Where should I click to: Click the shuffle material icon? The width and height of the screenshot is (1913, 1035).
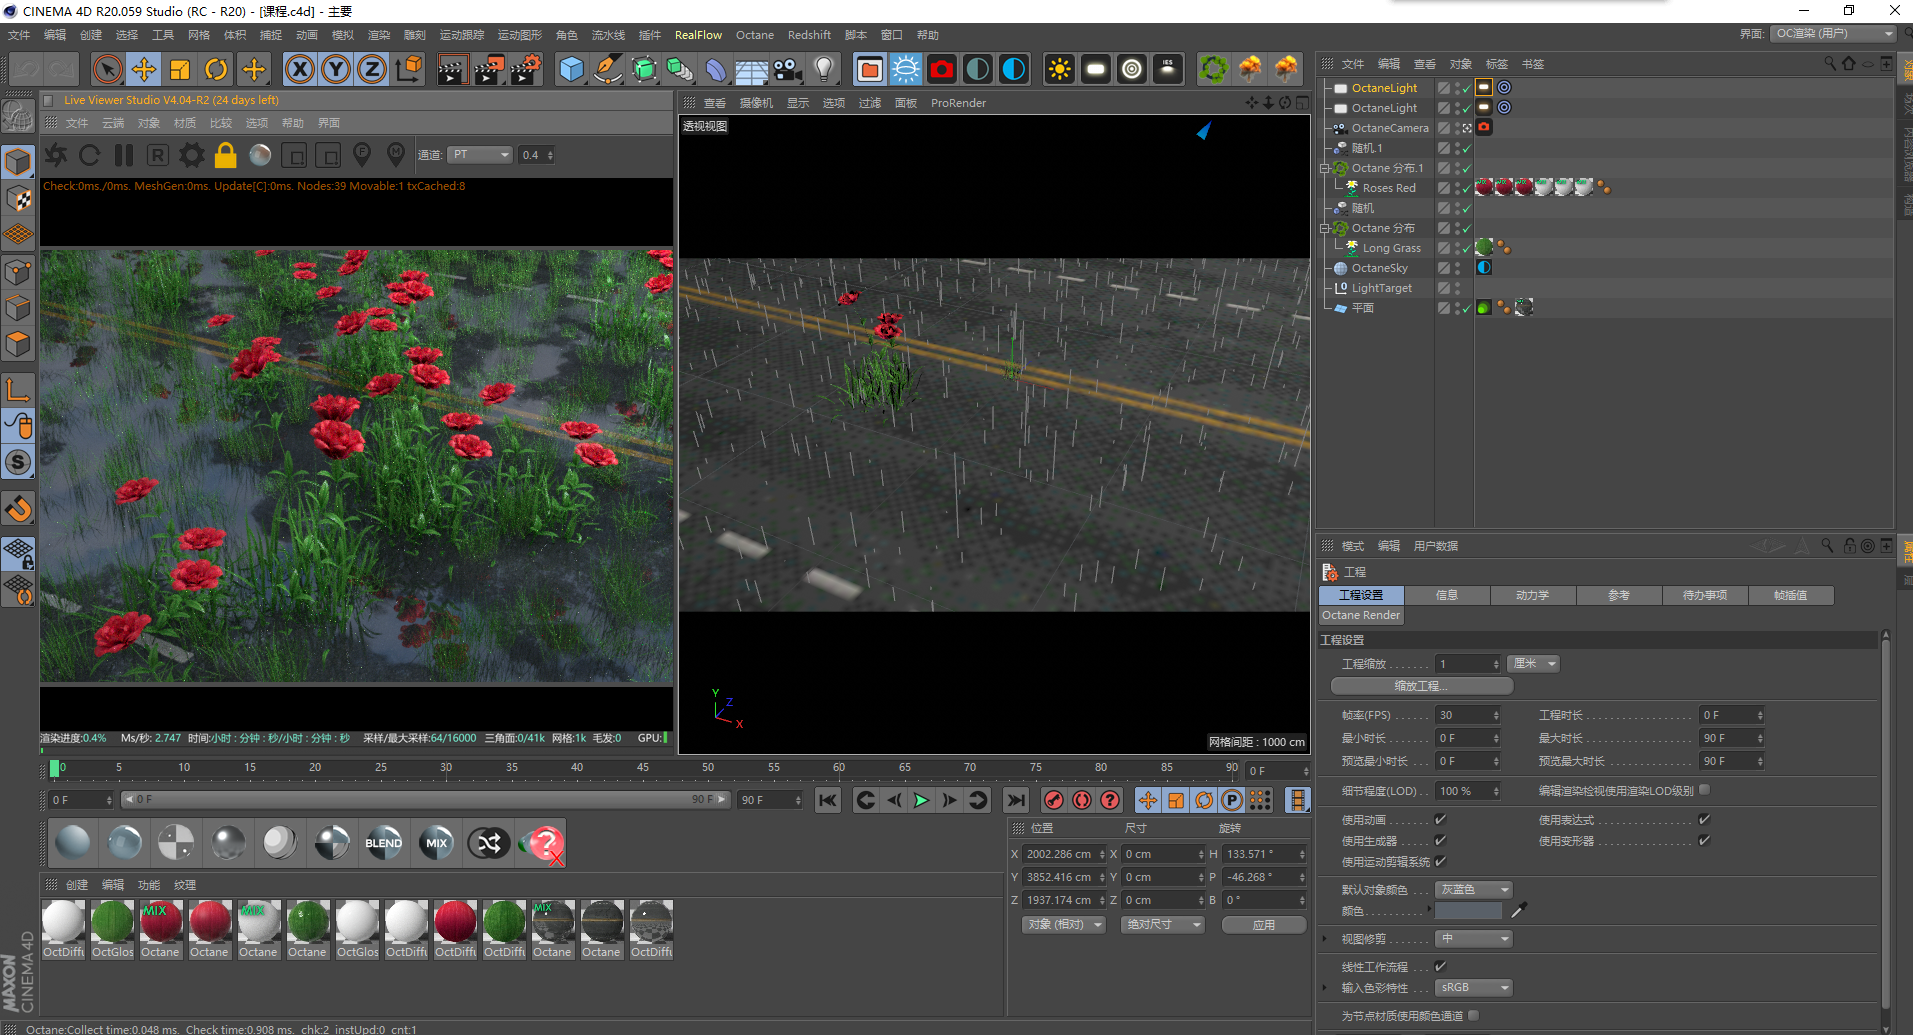click(x=489, y=843)
